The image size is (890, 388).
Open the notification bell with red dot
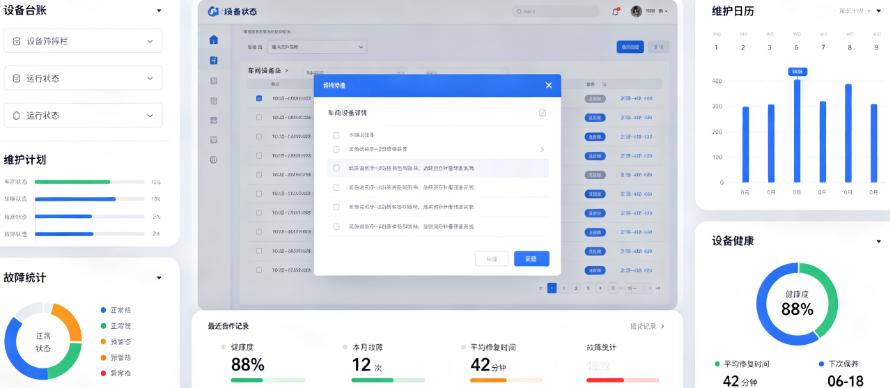pyautogui.click(x=615, y=12)
